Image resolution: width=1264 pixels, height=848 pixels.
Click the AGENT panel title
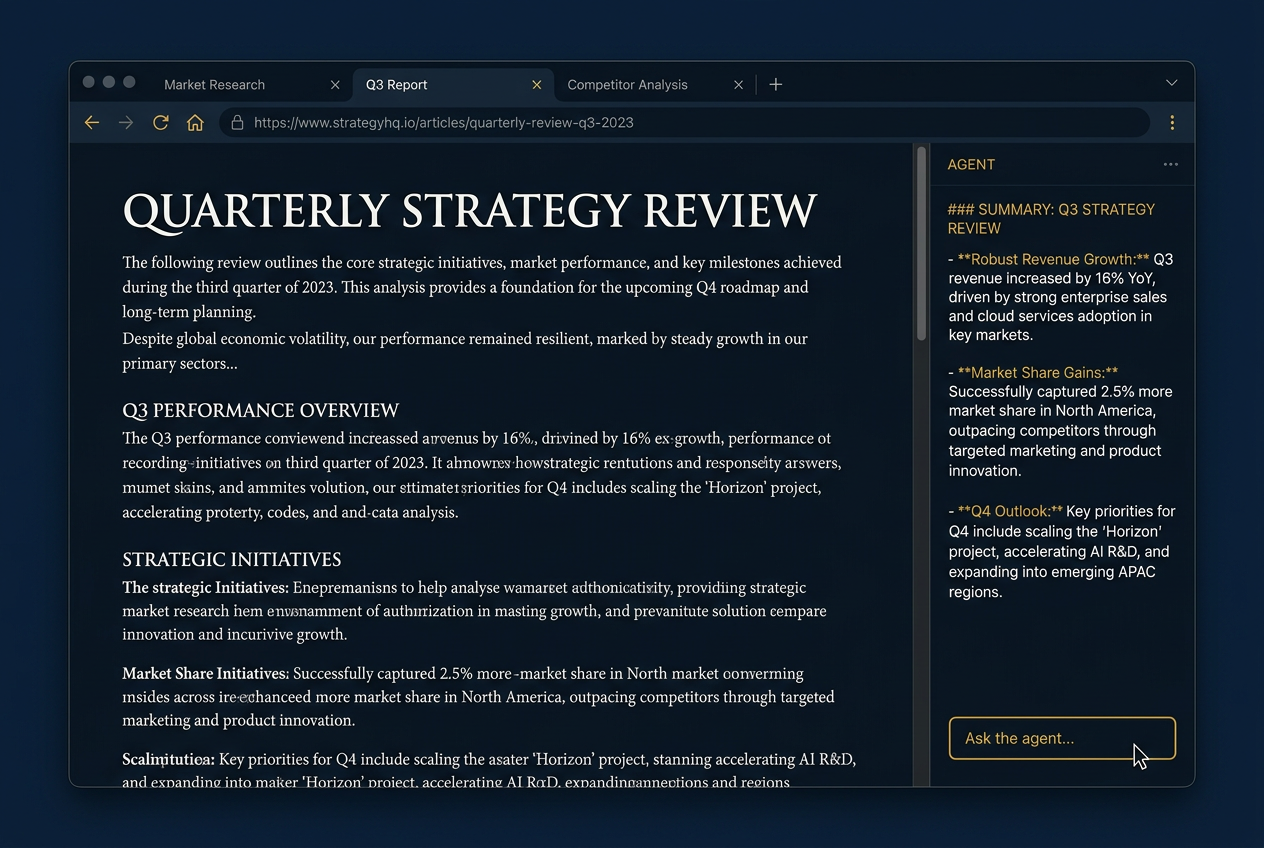point(971,165)
